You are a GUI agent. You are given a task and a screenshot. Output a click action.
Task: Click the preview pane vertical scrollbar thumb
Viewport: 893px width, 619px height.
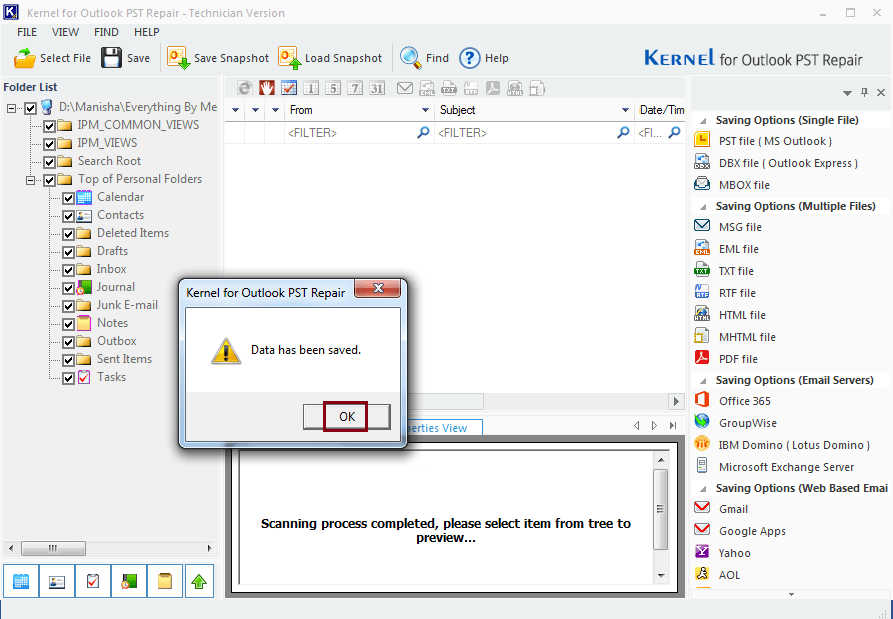pos(660,510)
